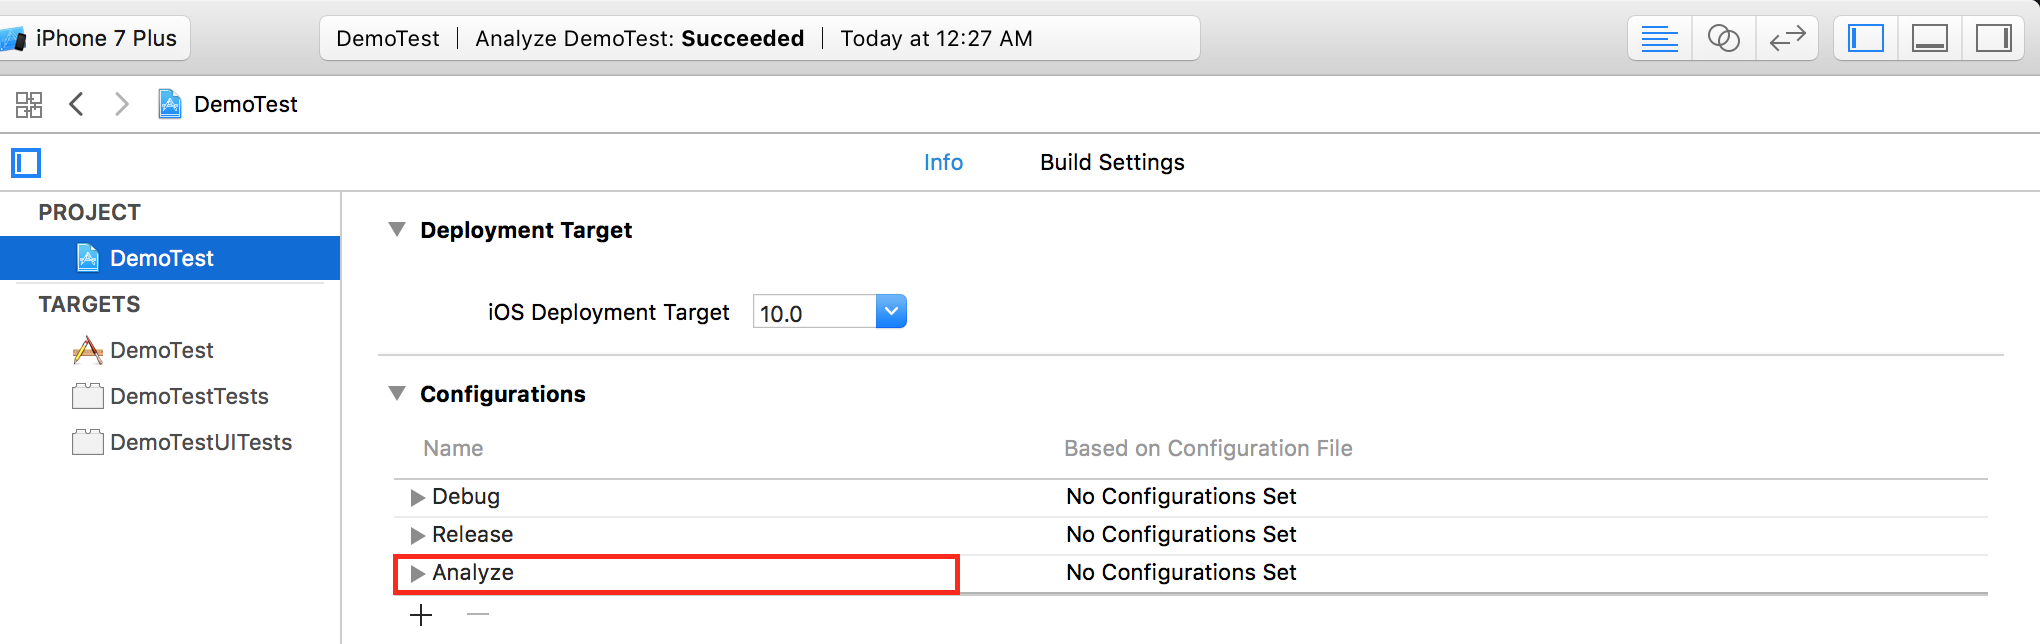
Task: Toggle the debug area visibility
Action: coord(1929,39)
